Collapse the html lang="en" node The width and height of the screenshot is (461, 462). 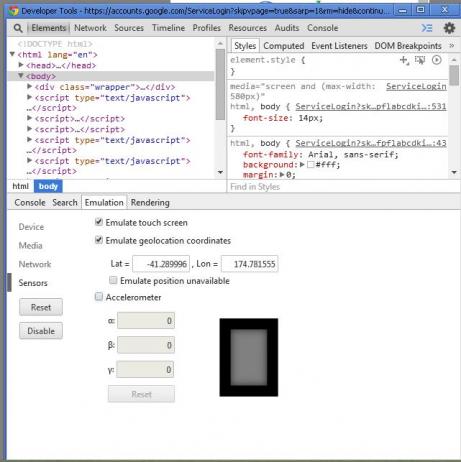12,54
